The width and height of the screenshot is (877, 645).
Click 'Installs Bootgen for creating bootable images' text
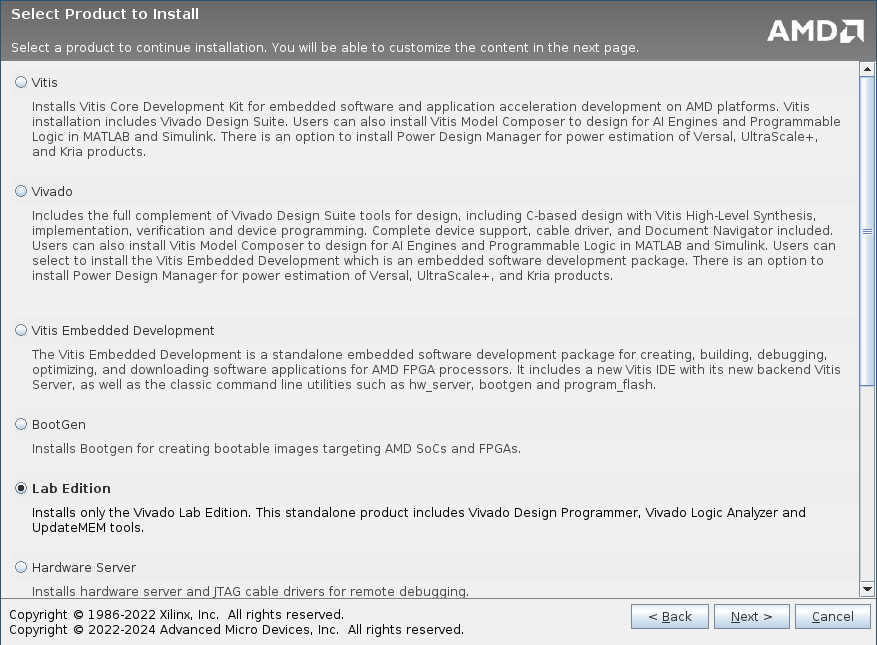click(x=276, y=449)
